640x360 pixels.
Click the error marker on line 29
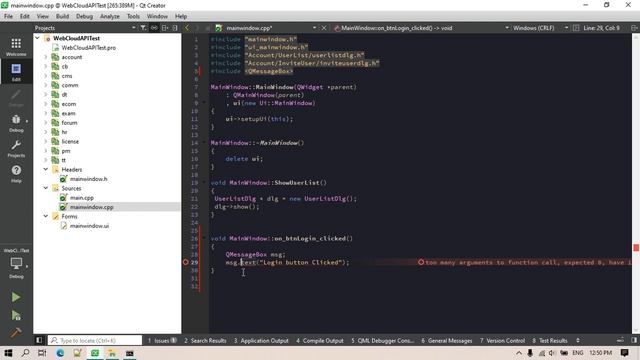point(185,262)
